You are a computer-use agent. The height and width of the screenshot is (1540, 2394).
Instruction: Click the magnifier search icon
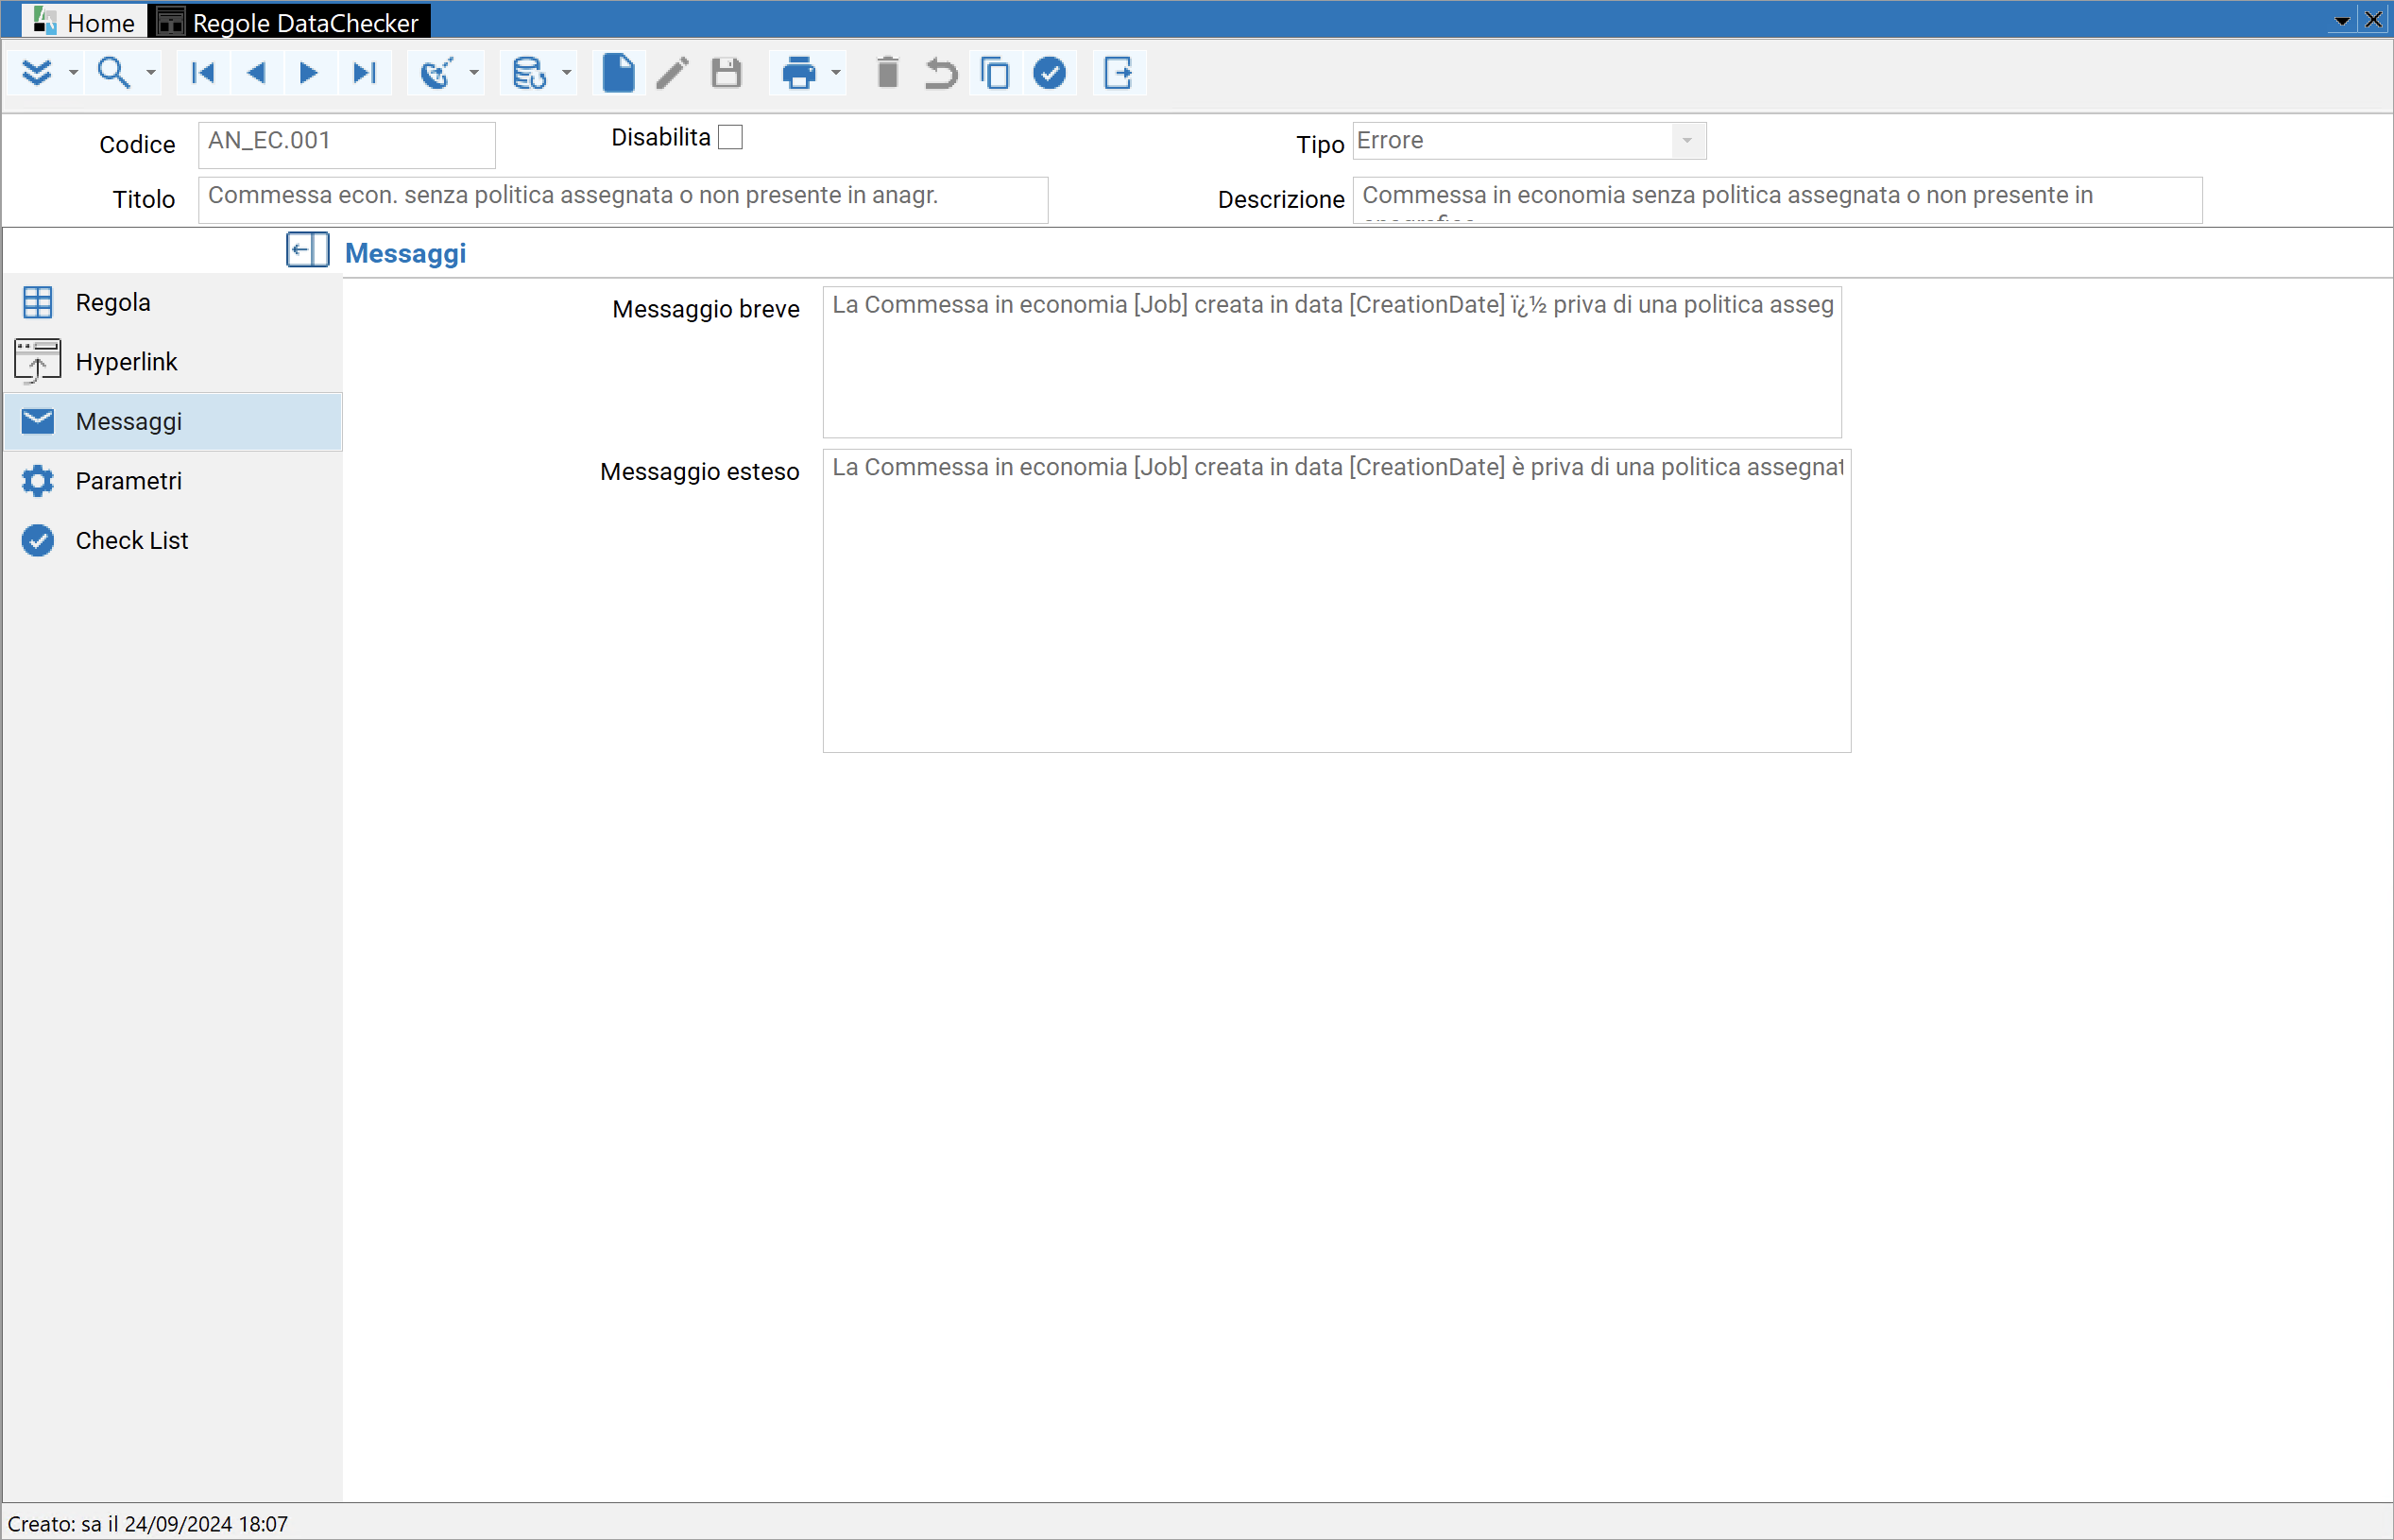113,73
